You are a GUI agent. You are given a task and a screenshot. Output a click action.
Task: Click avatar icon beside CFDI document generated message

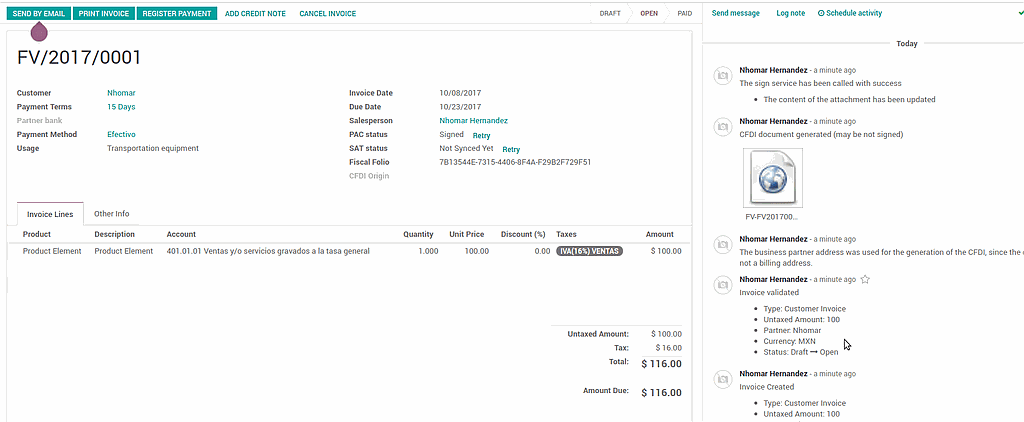tap(722, 126)
